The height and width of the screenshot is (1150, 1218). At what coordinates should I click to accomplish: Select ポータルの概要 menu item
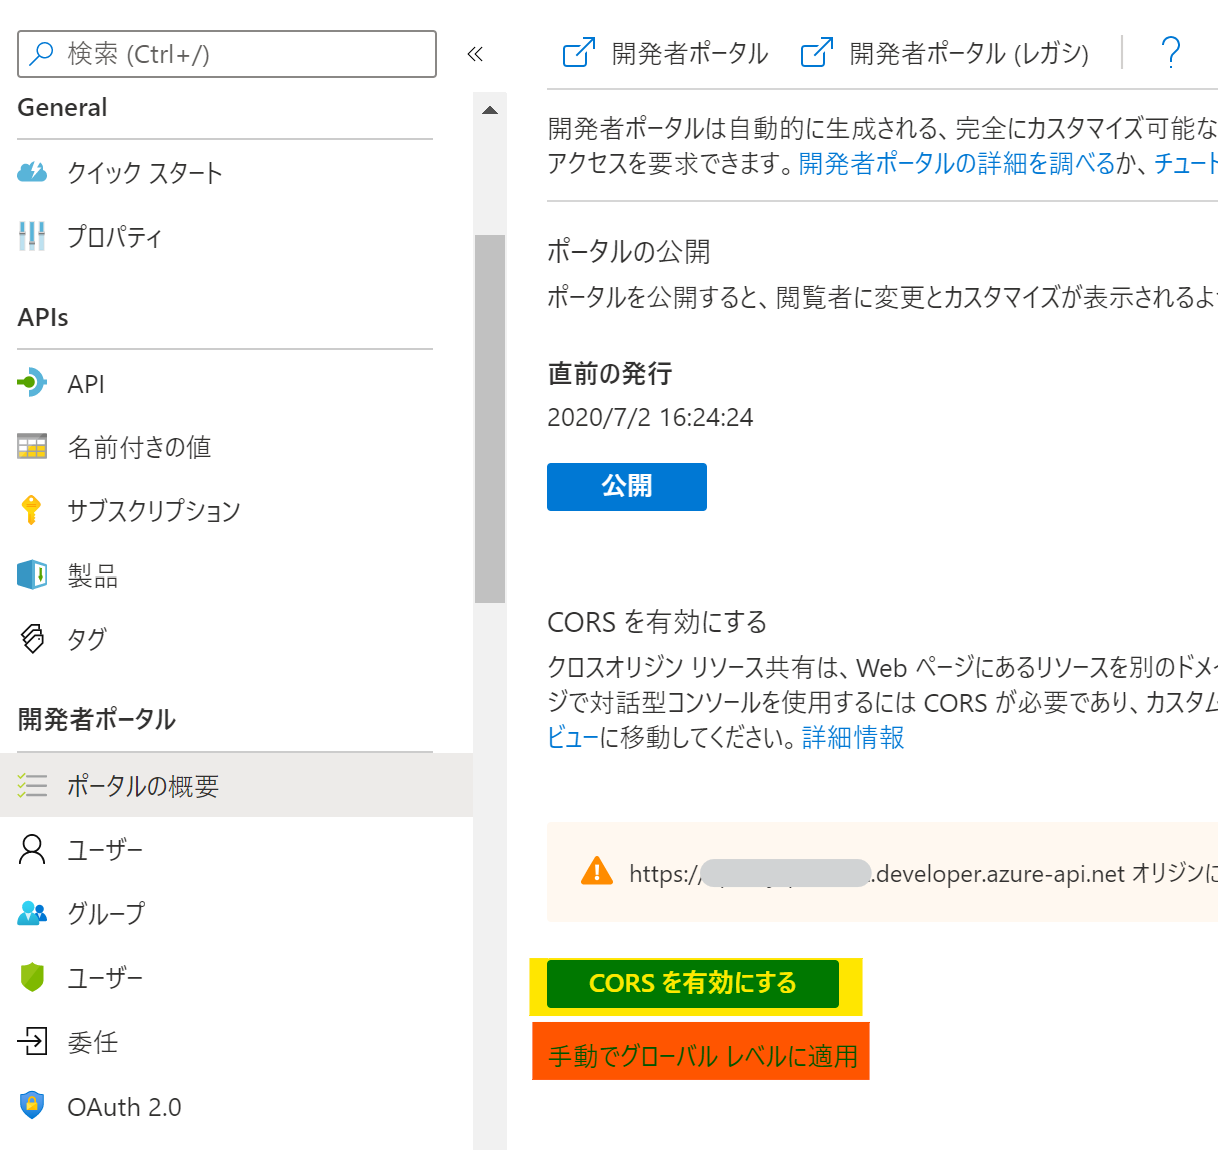(236, 785)
